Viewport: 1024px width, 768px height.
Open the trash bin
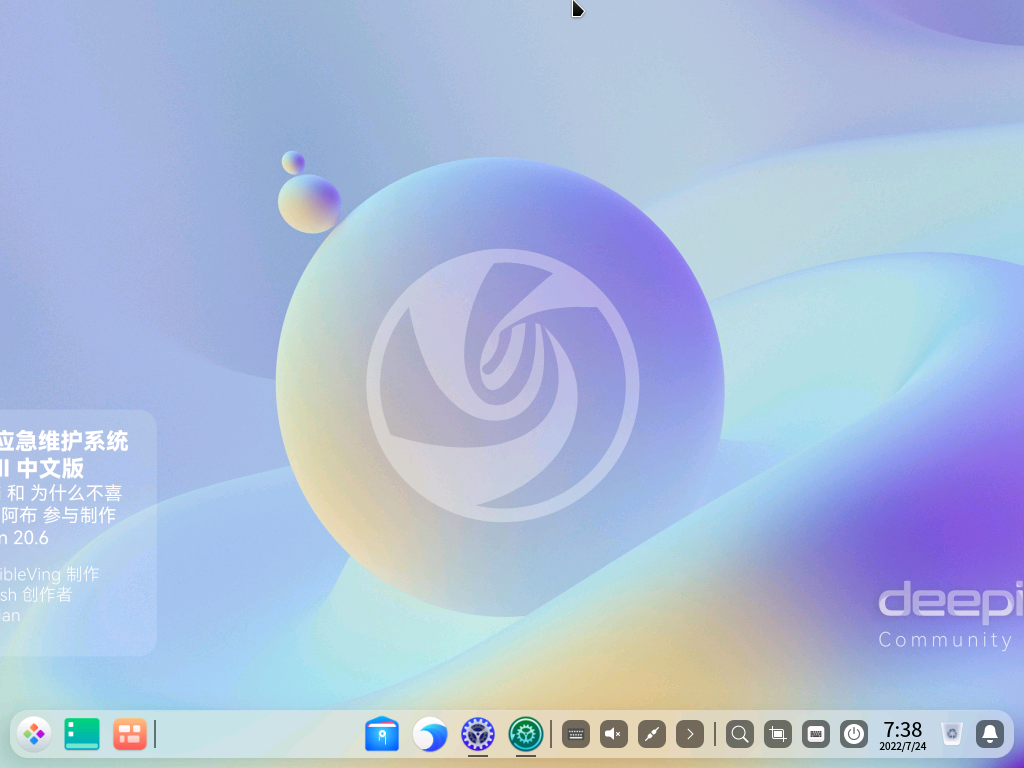click(952, 734)
